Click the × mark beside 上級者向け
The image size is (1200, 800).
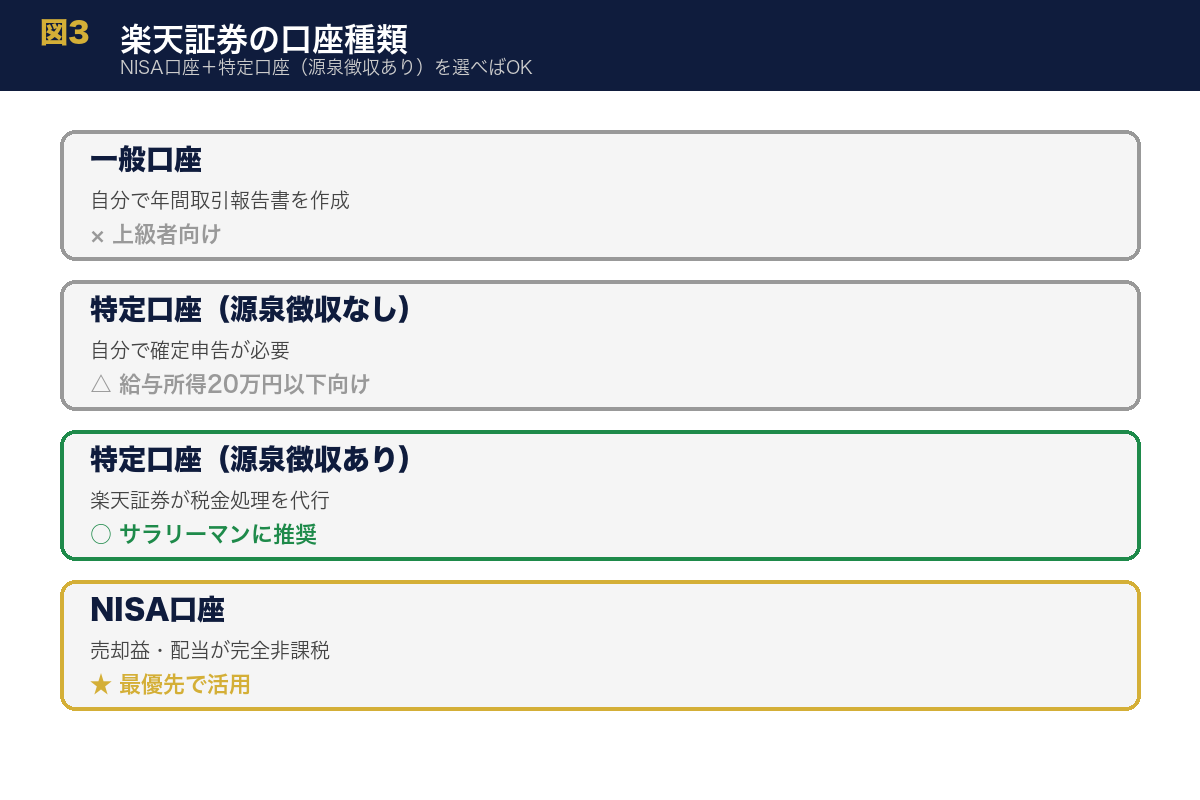coord(97,236)
